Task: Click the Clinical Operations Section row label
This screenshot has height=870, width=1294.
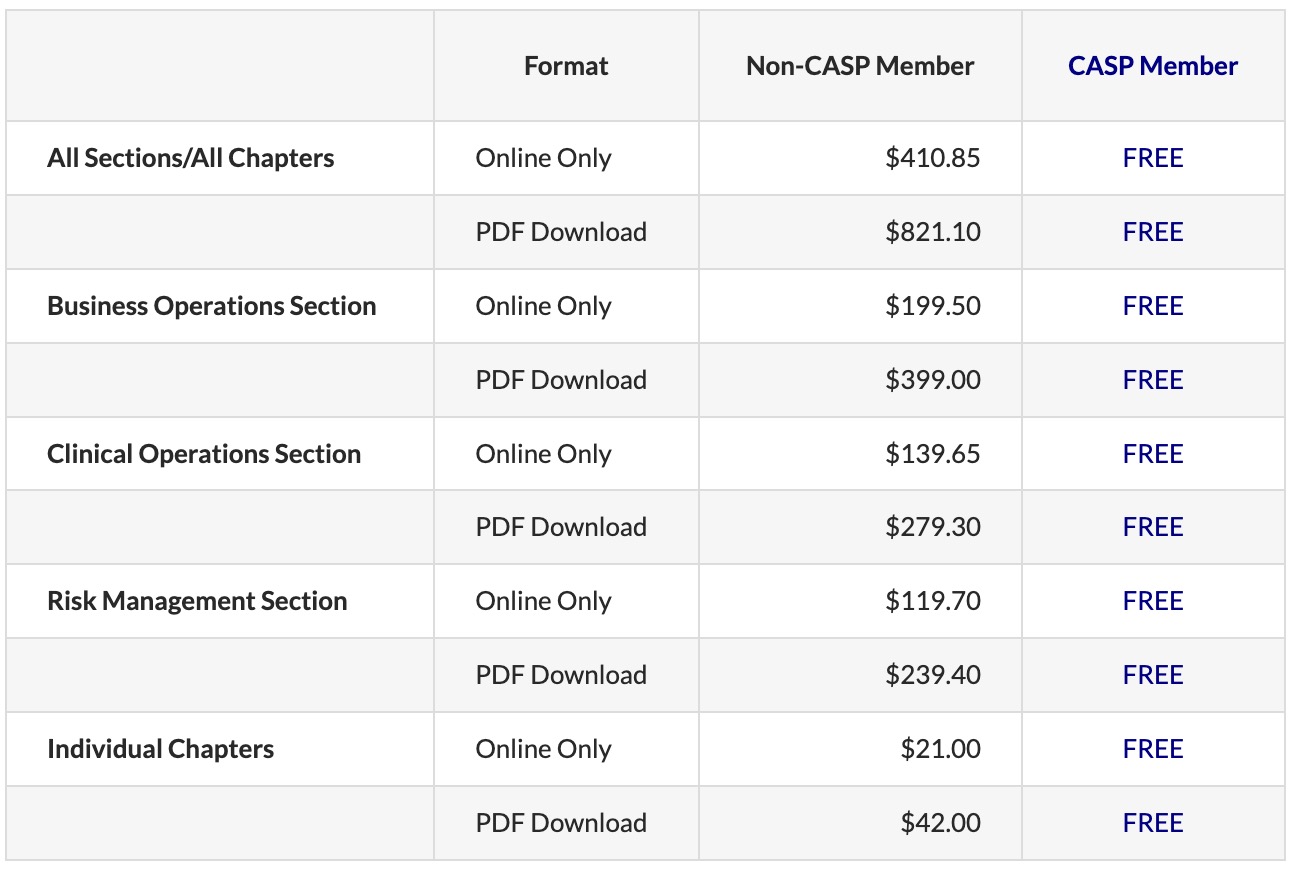Action: tap(204, 454)
